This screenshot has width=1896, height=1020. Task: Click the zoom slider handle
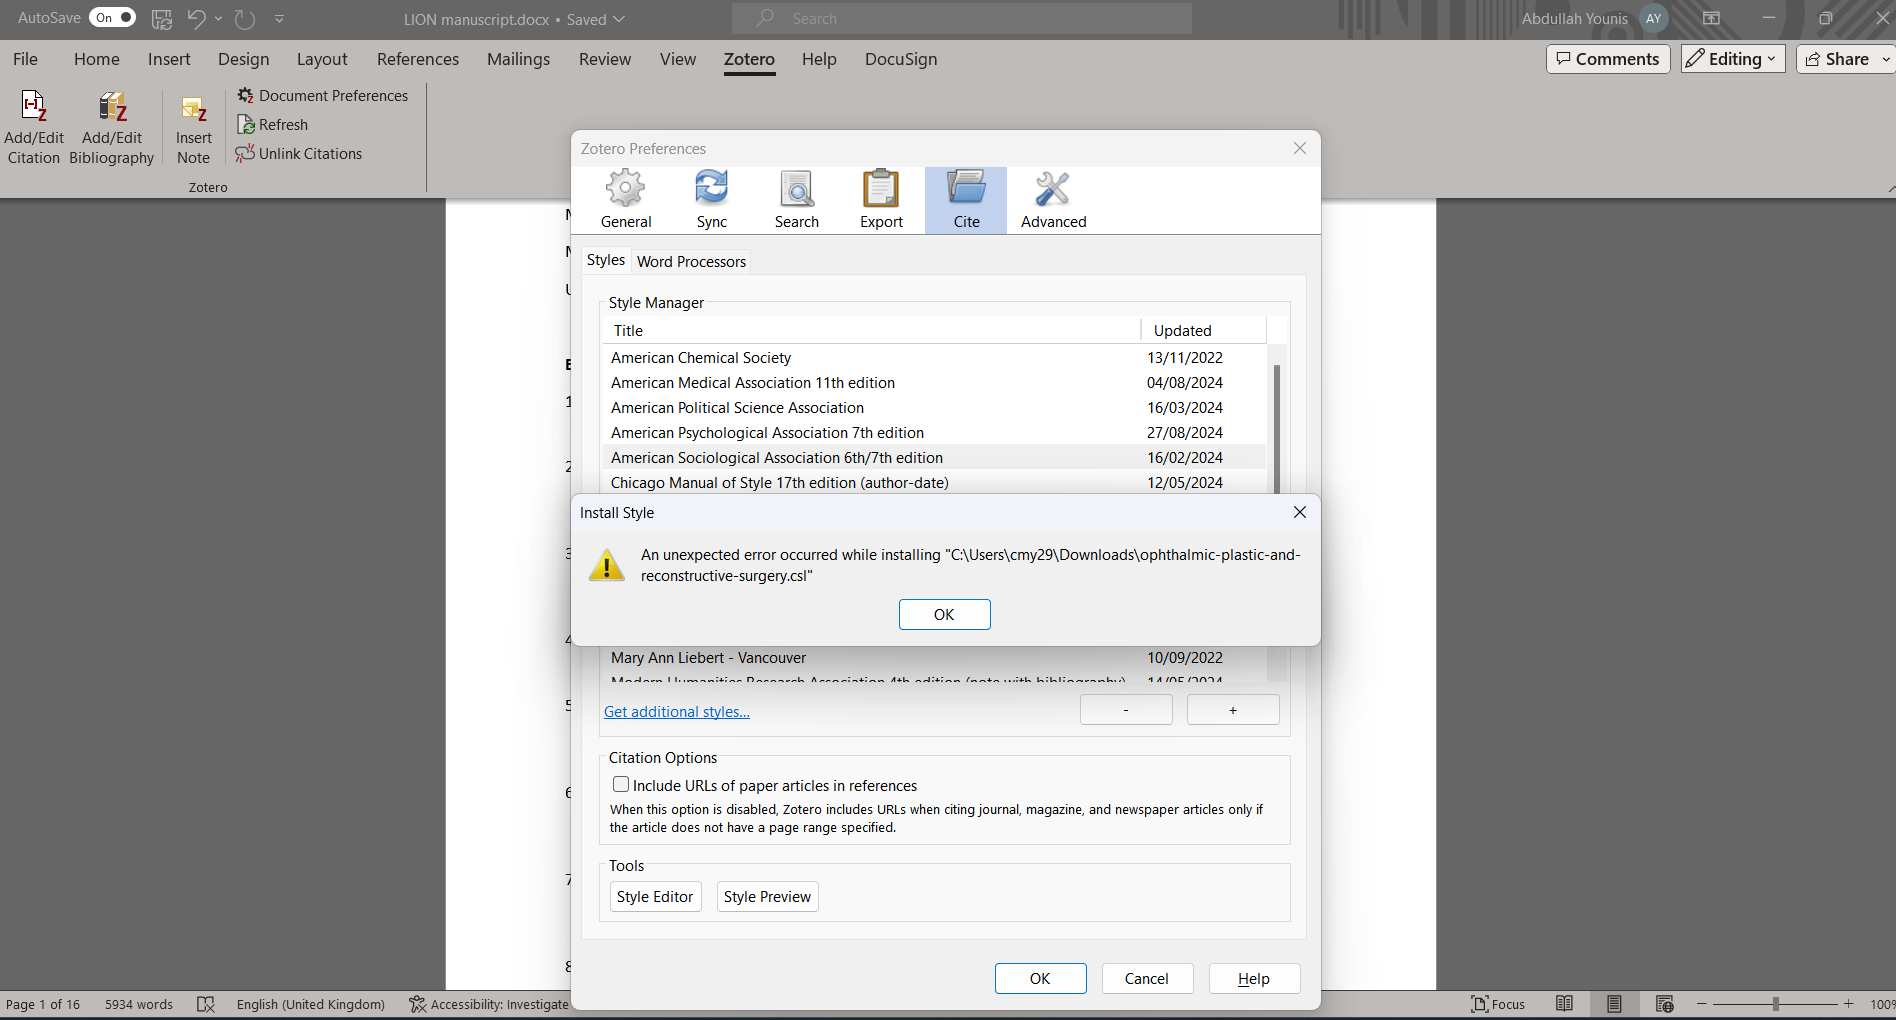tap(1776, 1004)
